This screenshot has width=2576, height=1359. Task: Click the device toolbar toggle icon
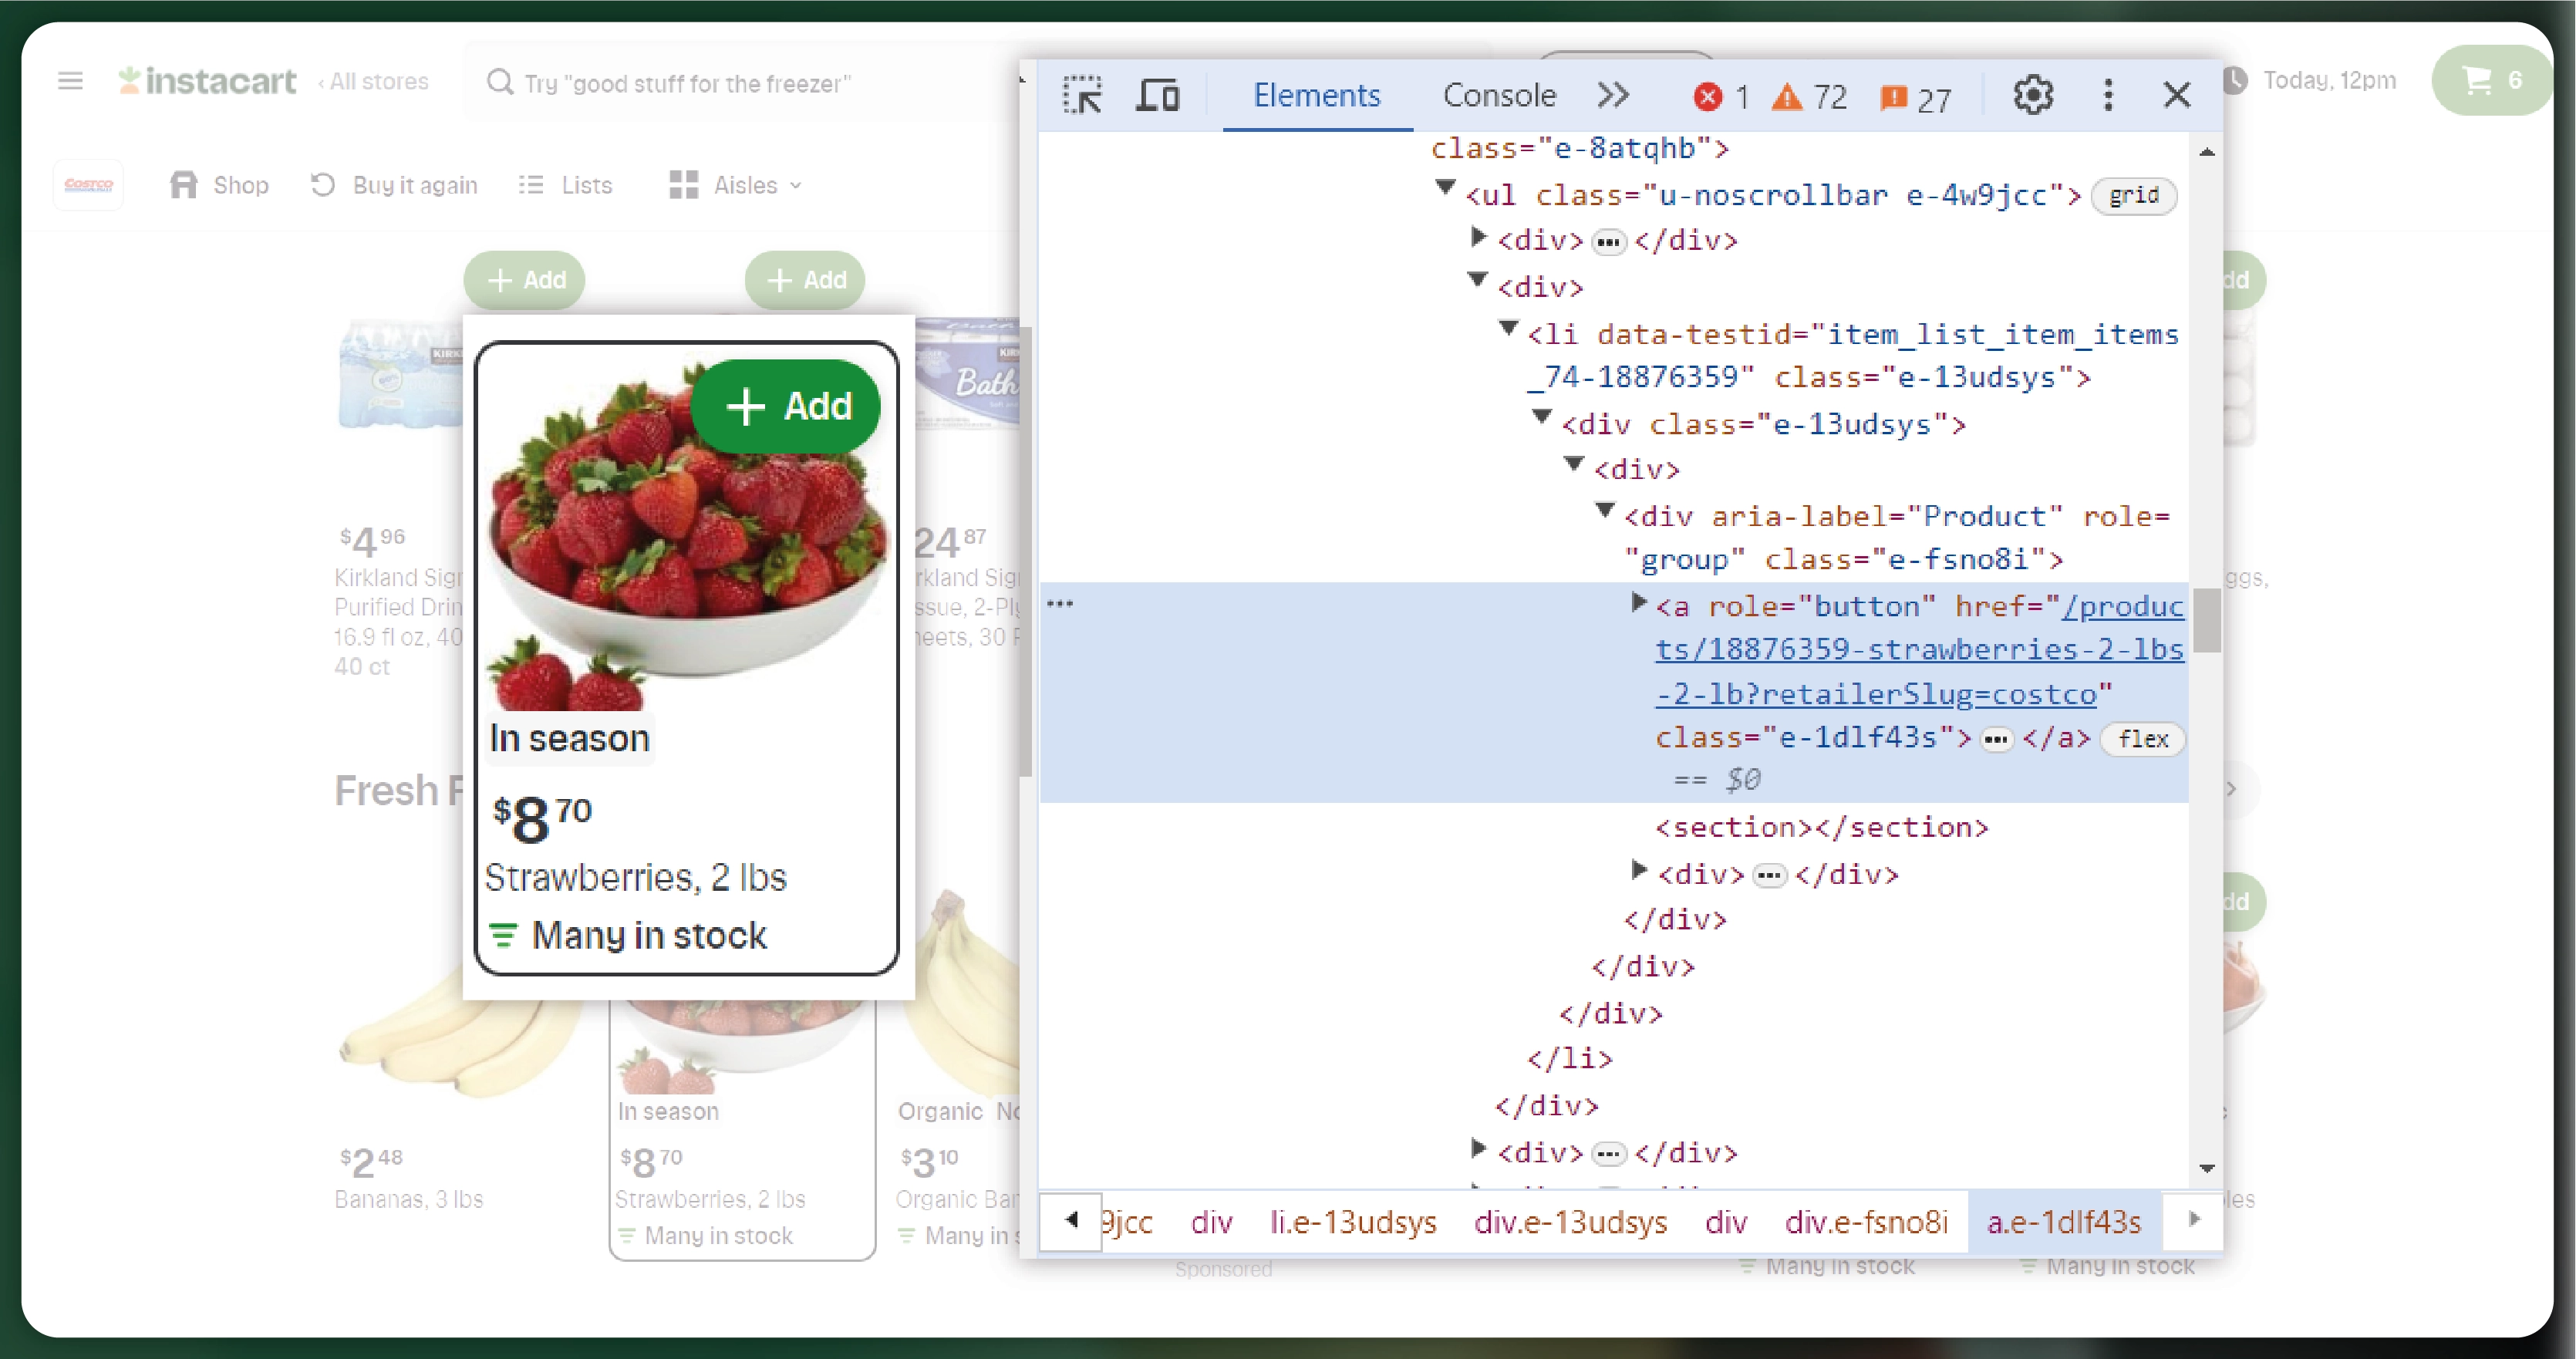coord(1157,93)
